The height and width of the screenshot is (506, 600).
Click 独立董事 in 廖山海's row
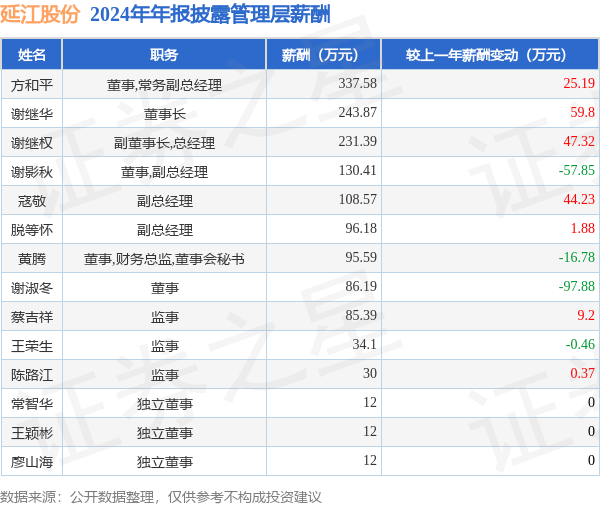165,462
